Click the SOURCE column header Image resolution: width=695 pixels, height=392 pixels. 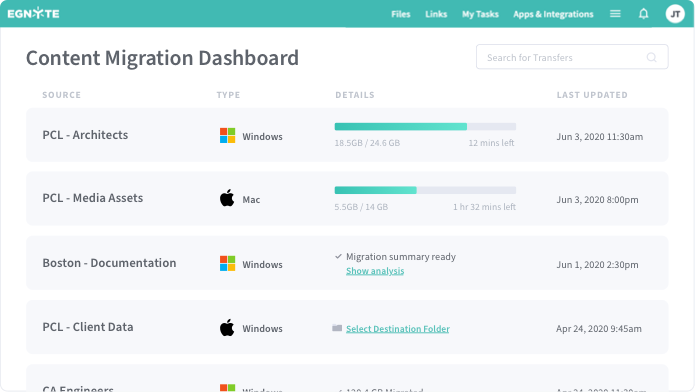62,95
